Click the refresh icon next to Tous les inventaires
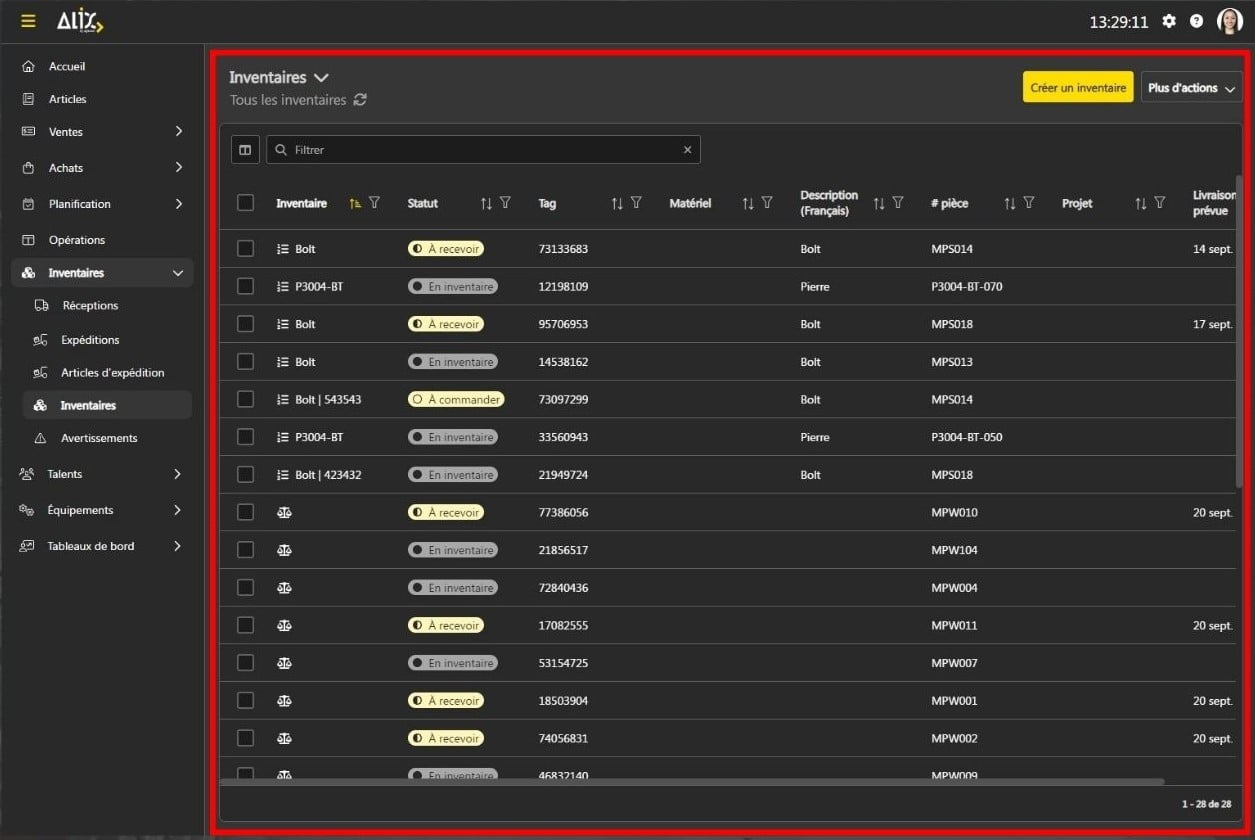Screen dimensions: 1255x840 pos(361,100)
